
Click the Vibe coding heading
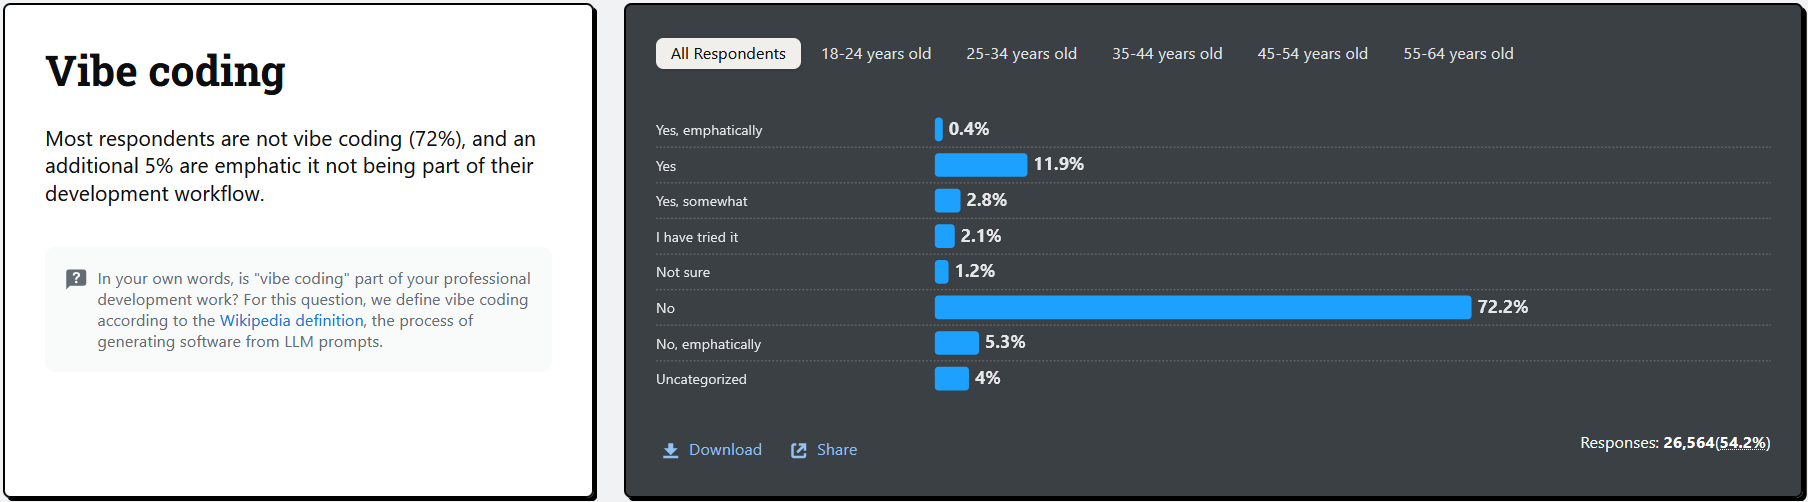[x=165, y=72]
